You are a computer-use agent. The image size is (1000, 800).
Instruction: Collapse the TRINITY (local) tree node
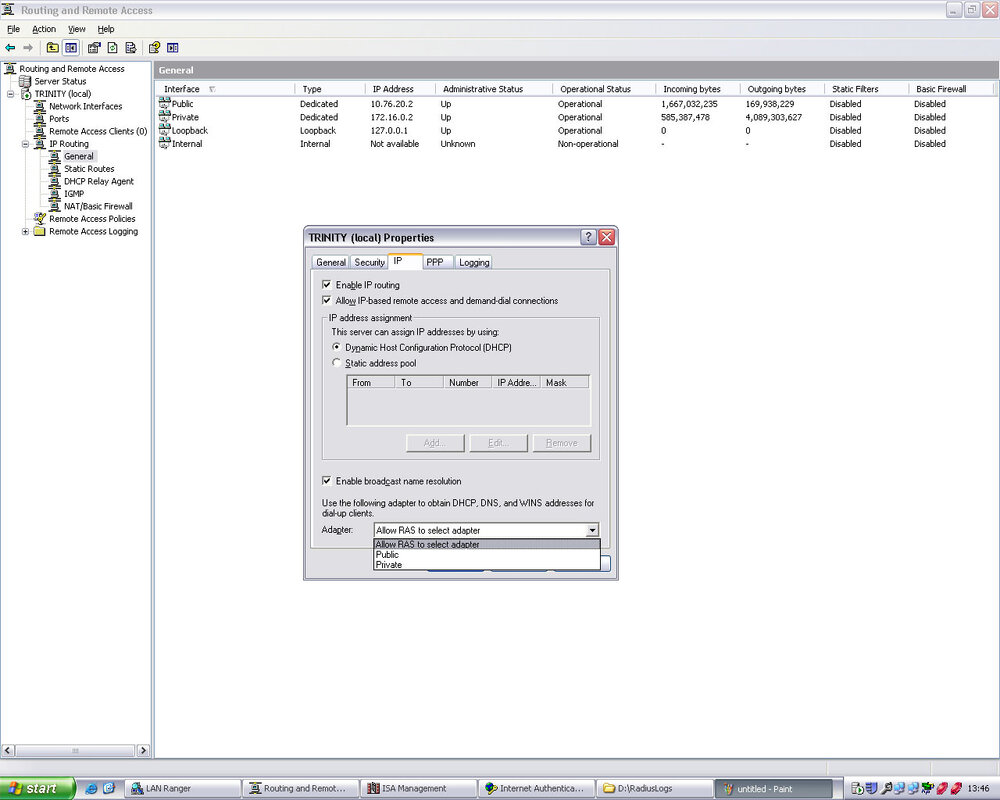10,94
